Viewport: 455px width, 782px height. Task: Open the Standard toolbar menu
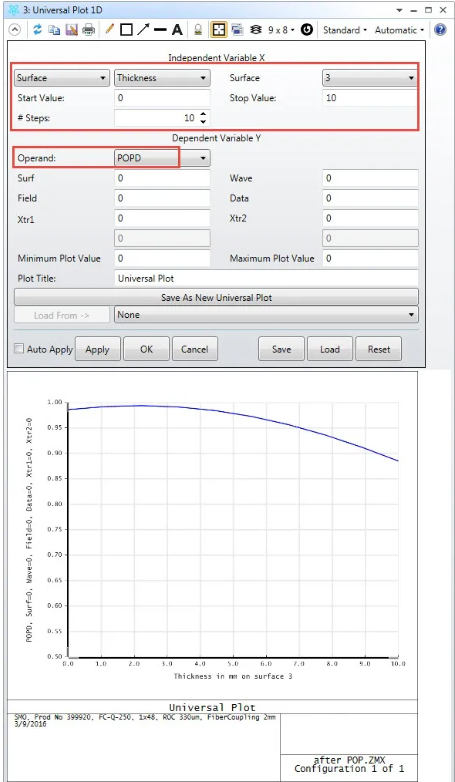point(345,30)
